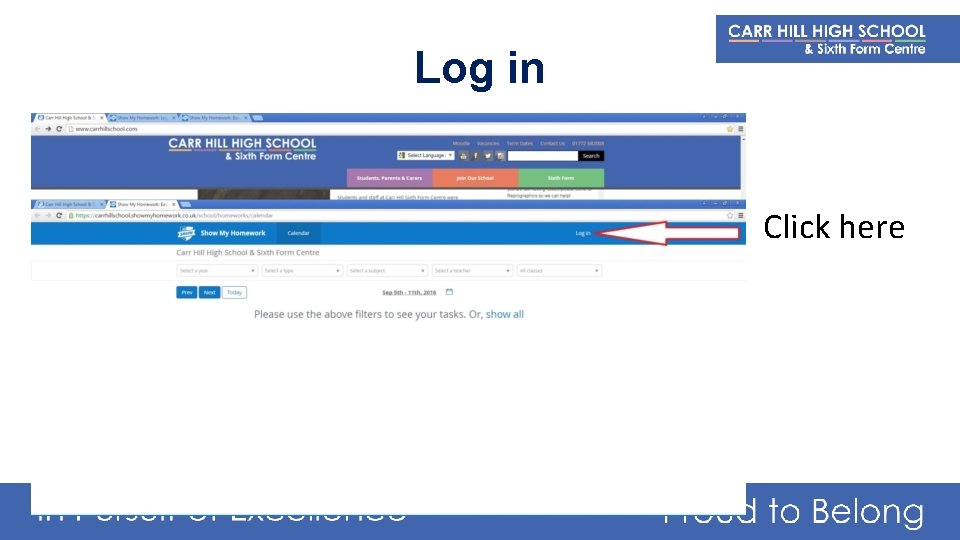The height and width of the screenshot is (540, 960).
Task: Click the Sep 5th - 11th, 2016 date range
Action: coord(409,293)
